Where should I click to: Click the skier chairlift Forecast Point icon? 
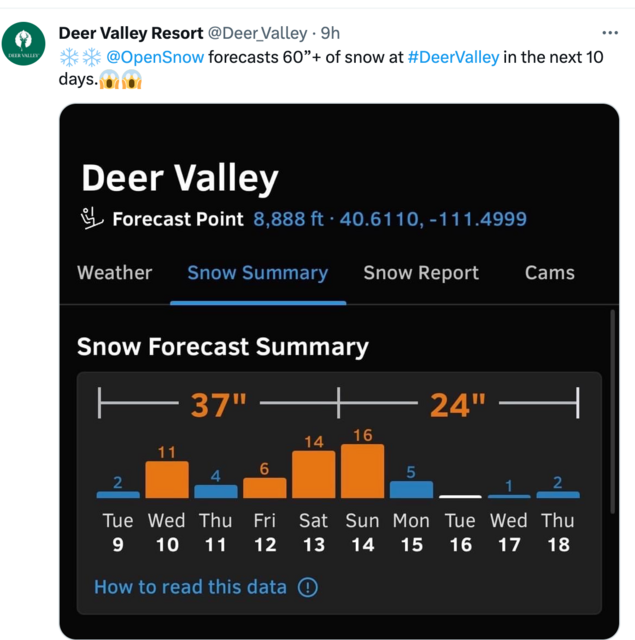tap(92, 218)
